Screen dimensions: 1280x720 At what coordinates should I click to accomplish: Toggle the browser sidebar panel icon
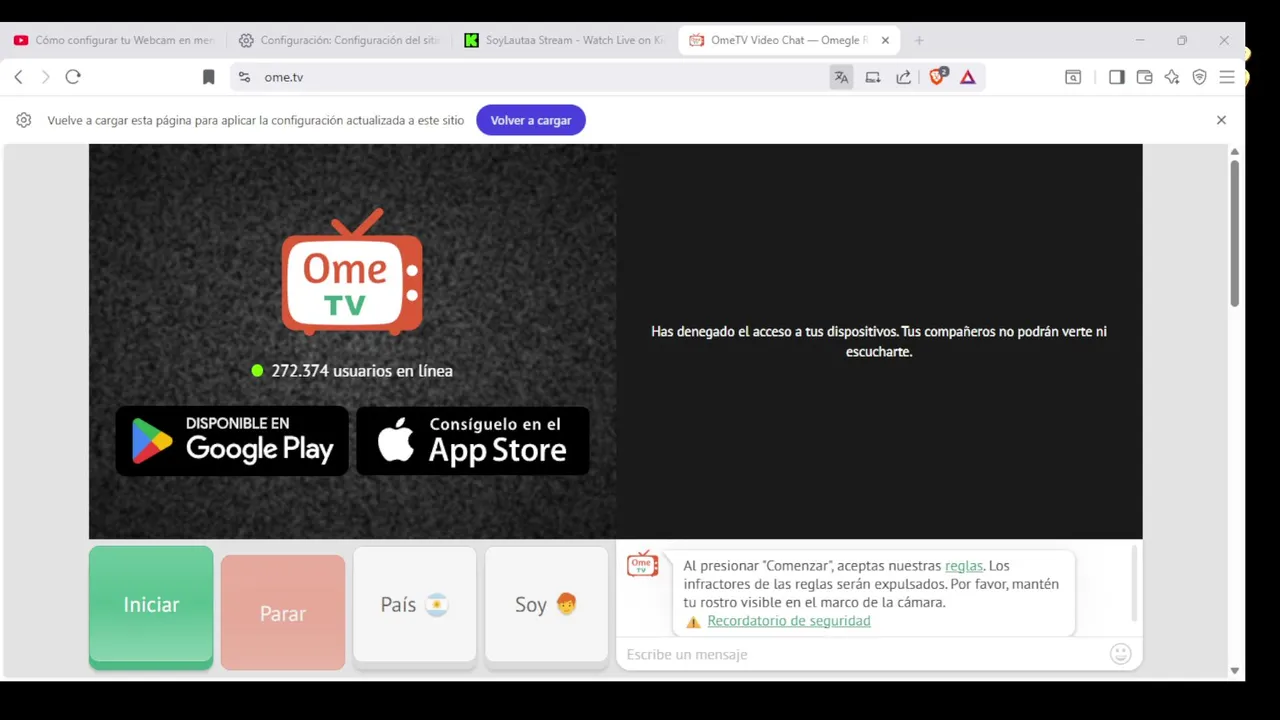click(1117, 77)
